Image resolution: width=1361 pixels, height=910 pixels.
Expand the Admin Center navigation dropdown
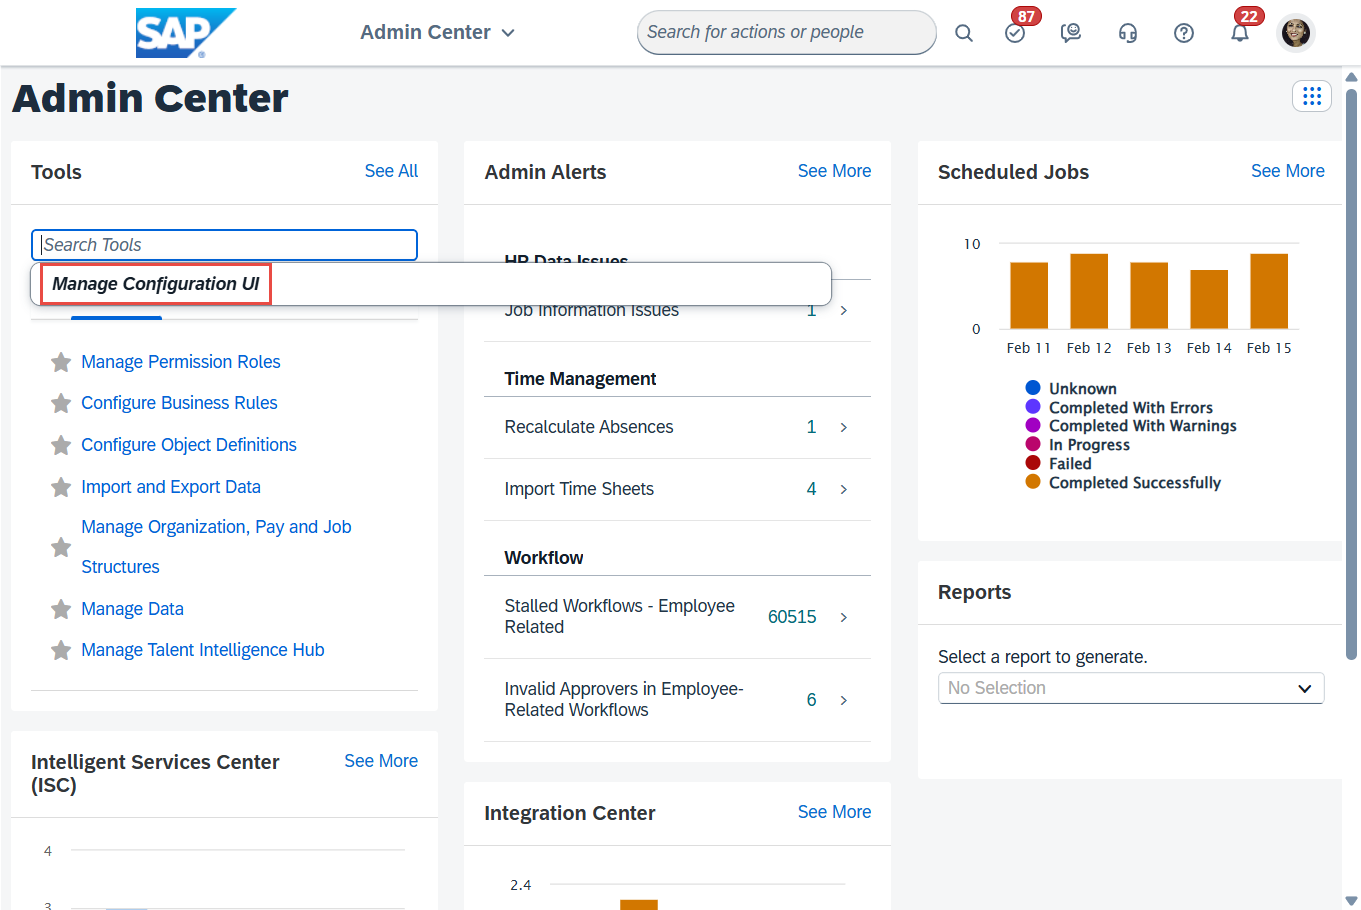(x=437, y=33)
